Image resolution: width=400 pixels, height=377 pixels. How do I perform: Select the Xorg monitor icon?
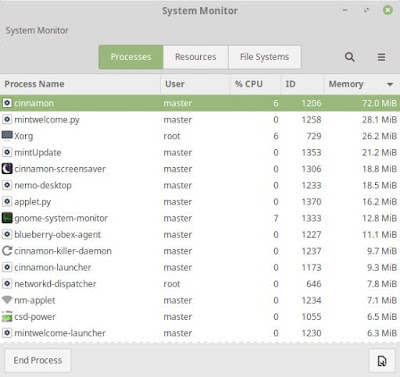click(7, 136)
